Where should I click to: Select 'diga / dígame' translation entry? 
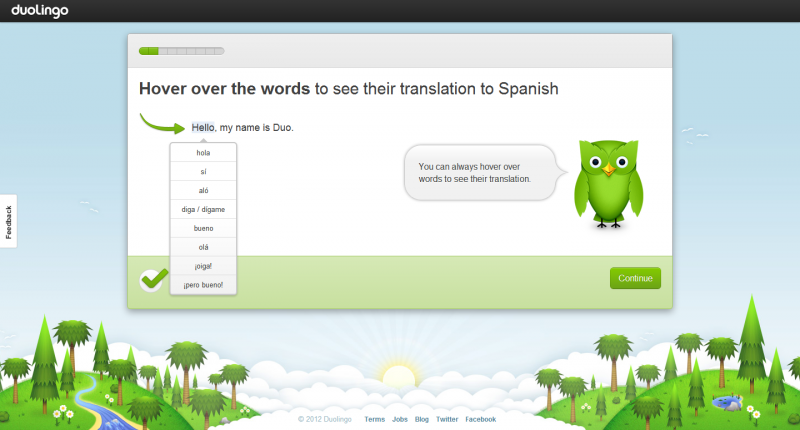(203, 209)
